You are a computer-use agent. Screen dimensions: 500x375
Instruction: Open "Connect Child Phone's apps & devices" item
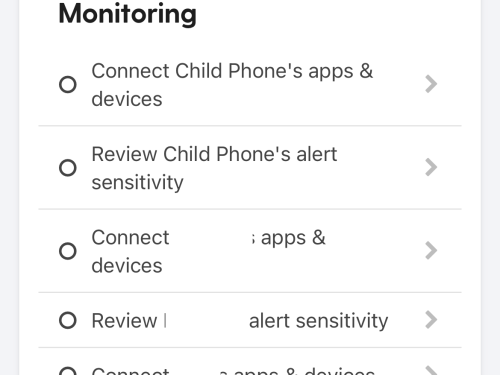click(x=250, y=84)
